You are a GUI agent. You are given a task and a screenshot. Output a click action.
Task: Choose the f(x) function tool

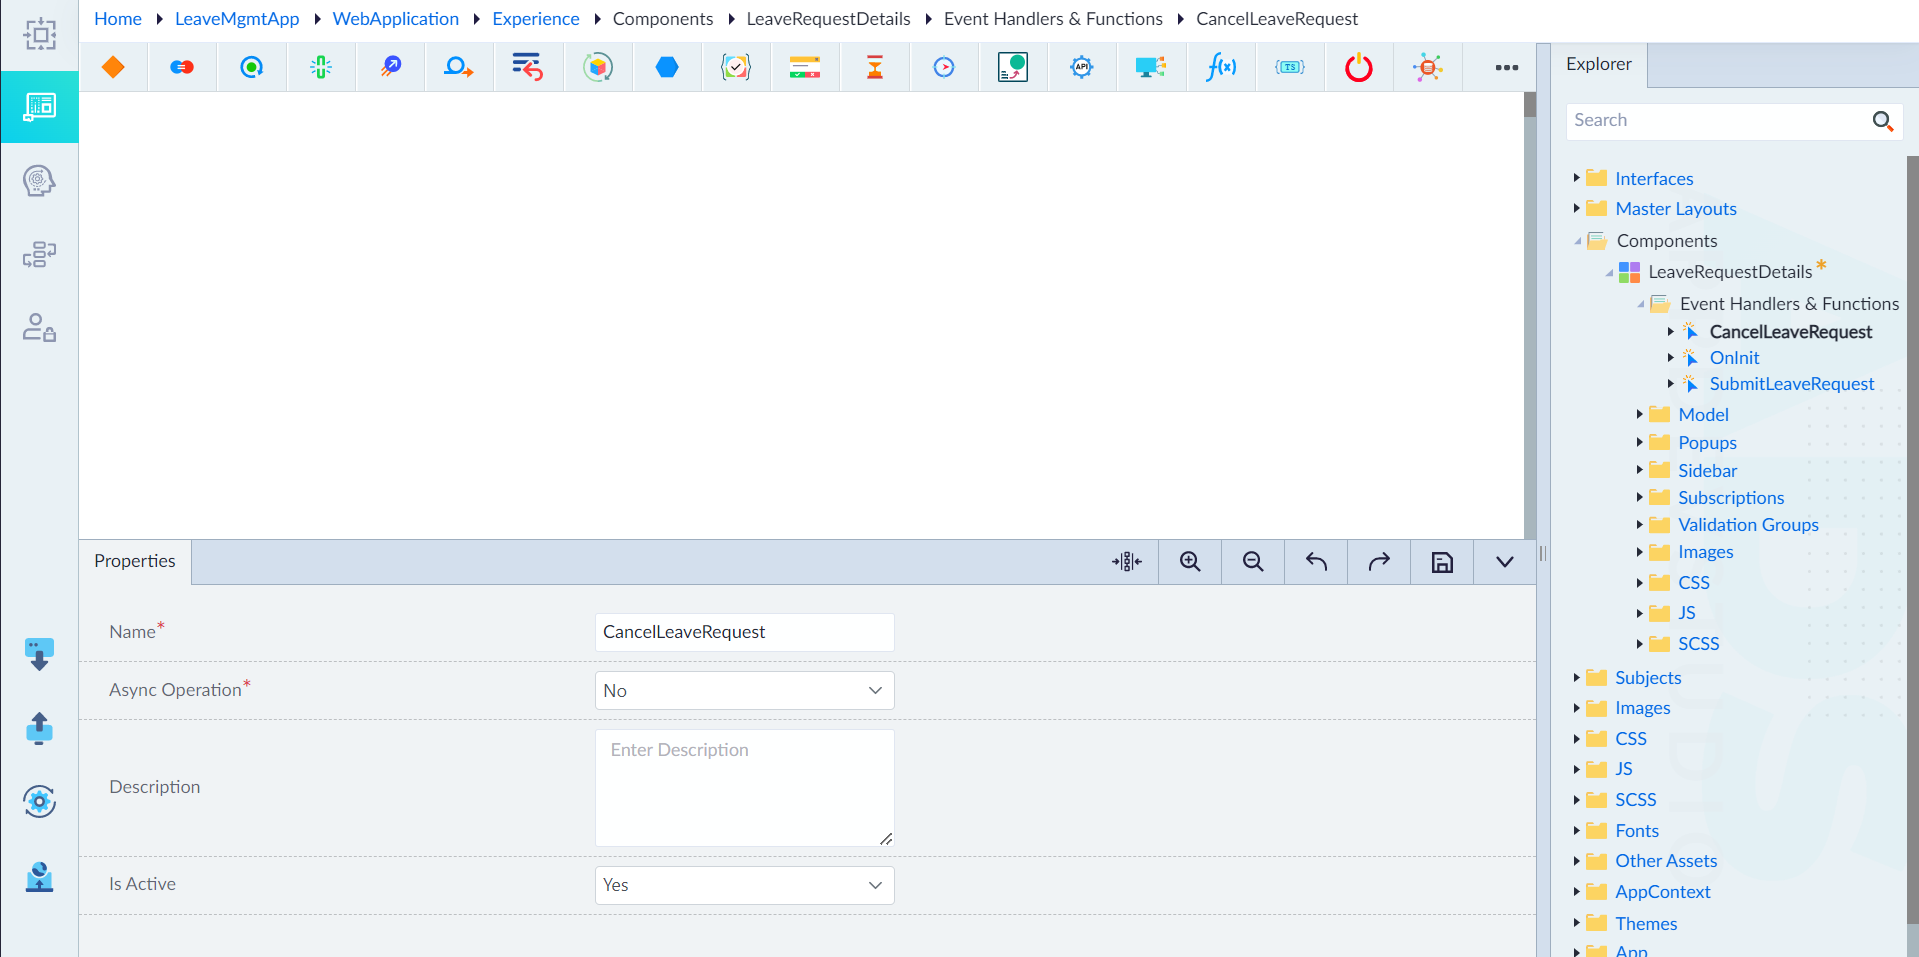click(x=1220, y=67)
